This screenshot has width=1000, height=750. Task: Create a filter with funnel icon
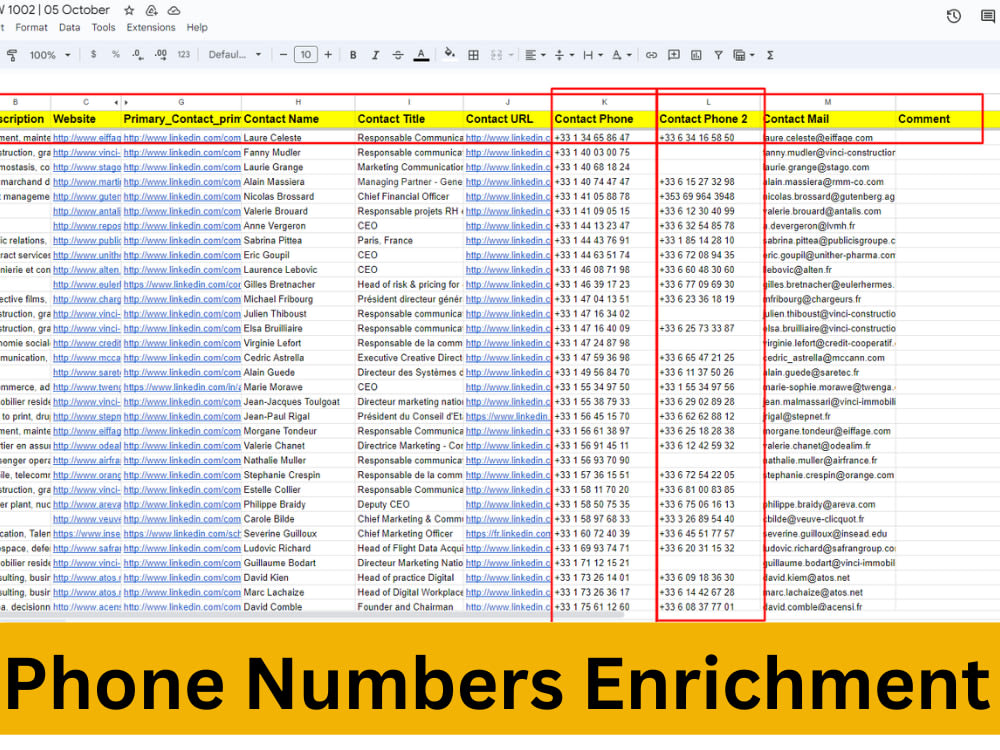pos(718,55)
